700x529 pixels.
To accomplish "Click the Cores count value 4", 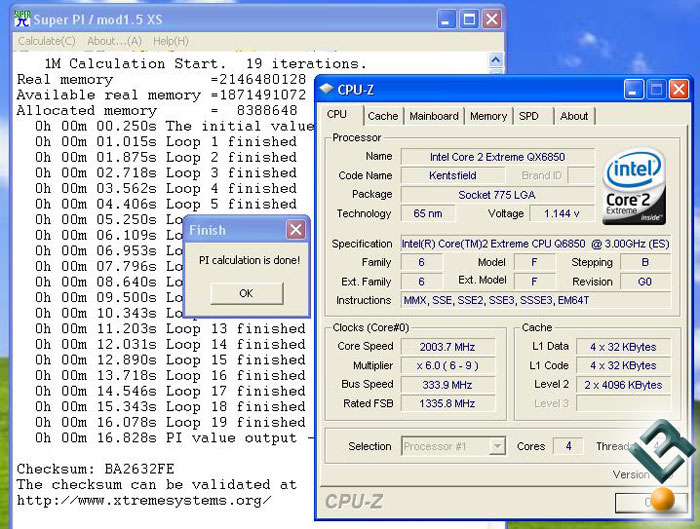I will tap(568, 446).
